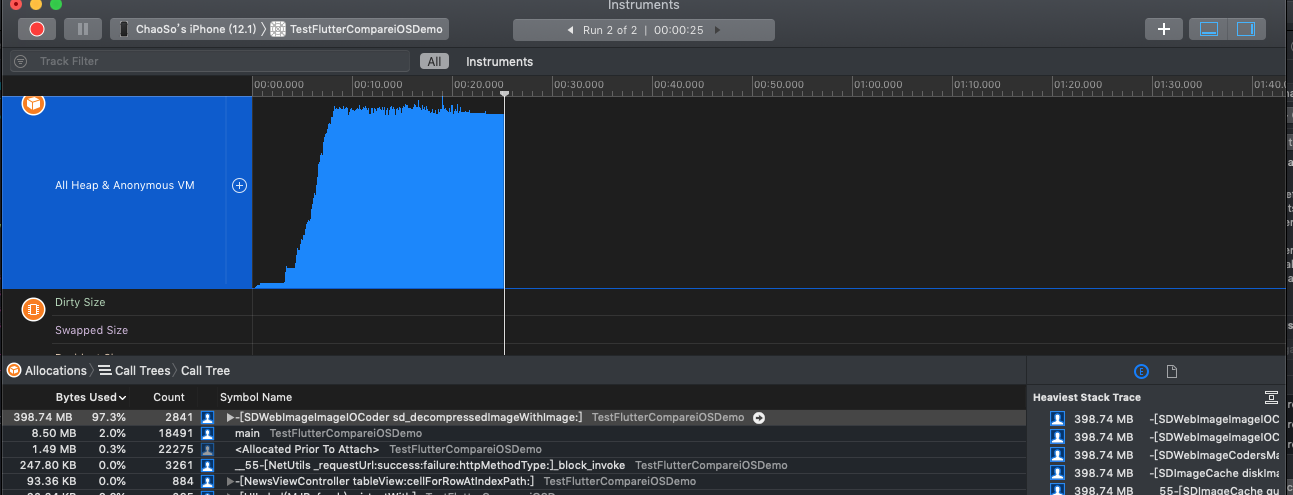Open the Call Tree breadcrumb item
This screenshot has height=495, width=1293.
(205, 370)
